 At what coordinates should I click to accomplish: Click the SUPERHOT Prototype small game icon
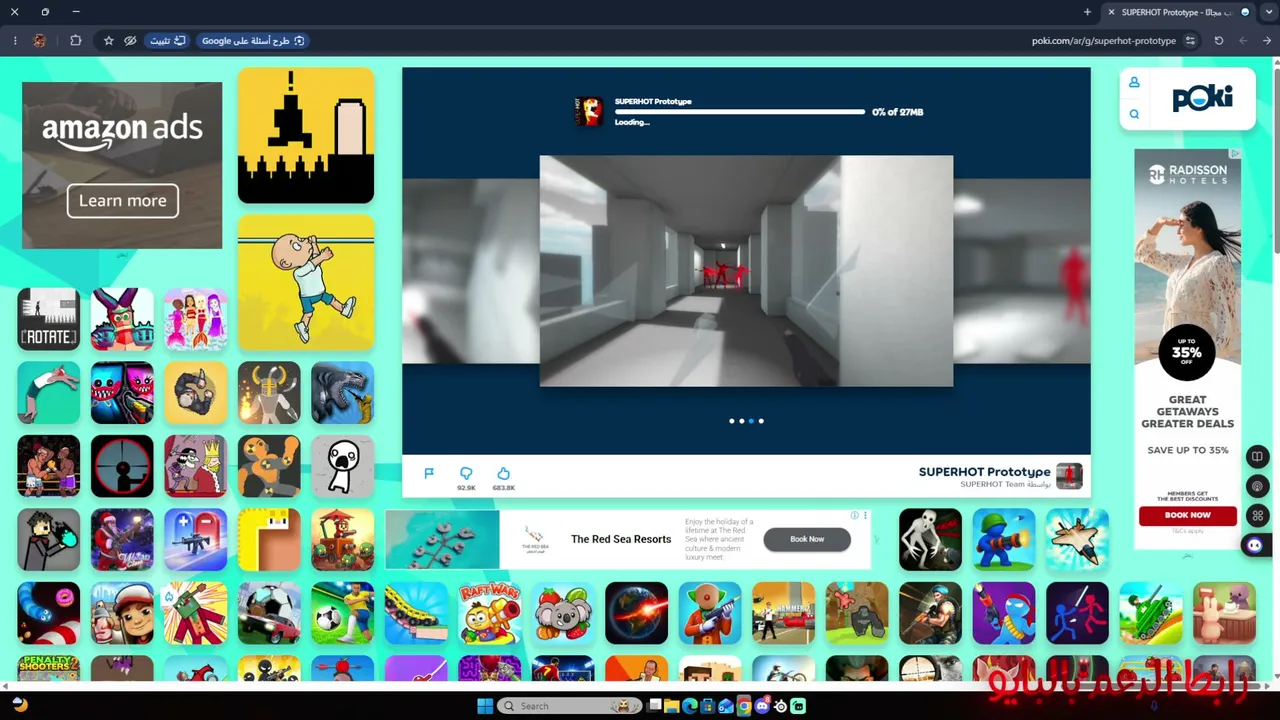coord(1069,476)
